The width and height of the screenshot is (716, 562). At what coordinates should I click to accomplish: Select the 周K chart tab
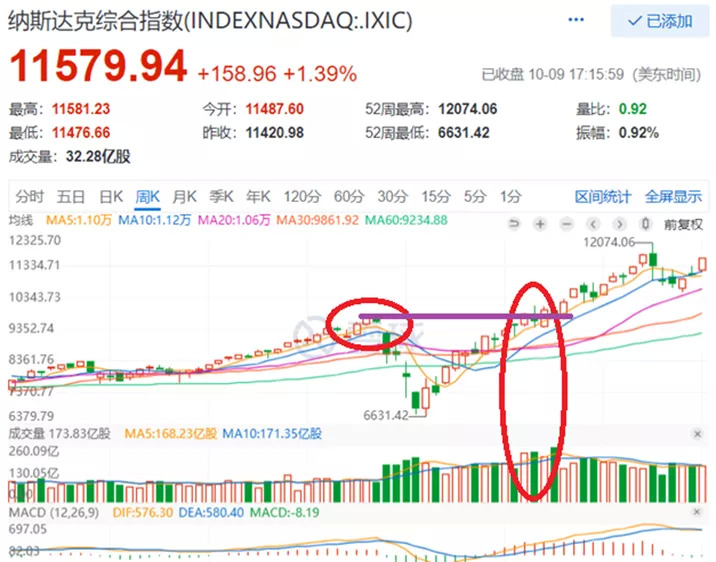[147, 197]
